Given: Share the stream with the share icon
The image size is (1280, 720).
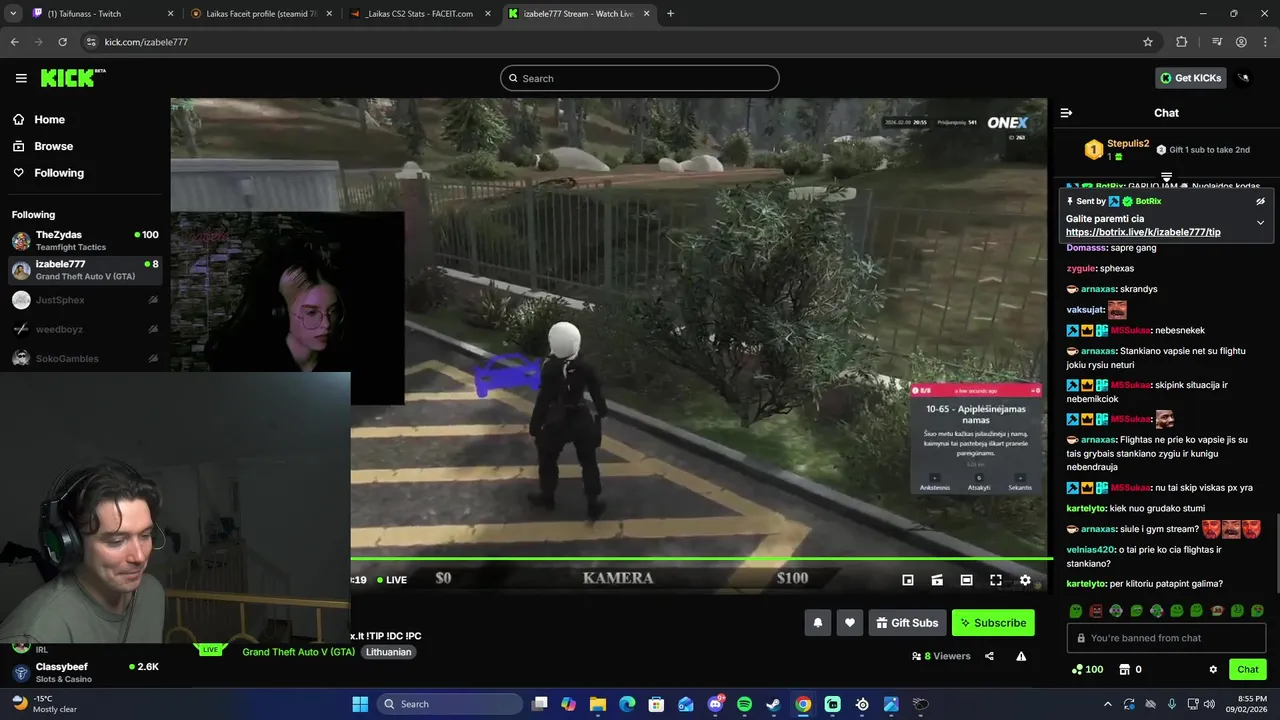Looking at the screenshot, I should (x=989, y=656).
